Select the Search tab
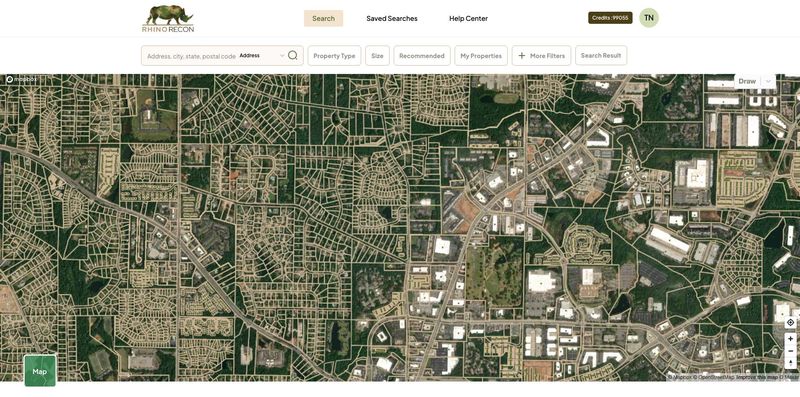This screenshot has height=397, width=800. click(x=323, y=18)
